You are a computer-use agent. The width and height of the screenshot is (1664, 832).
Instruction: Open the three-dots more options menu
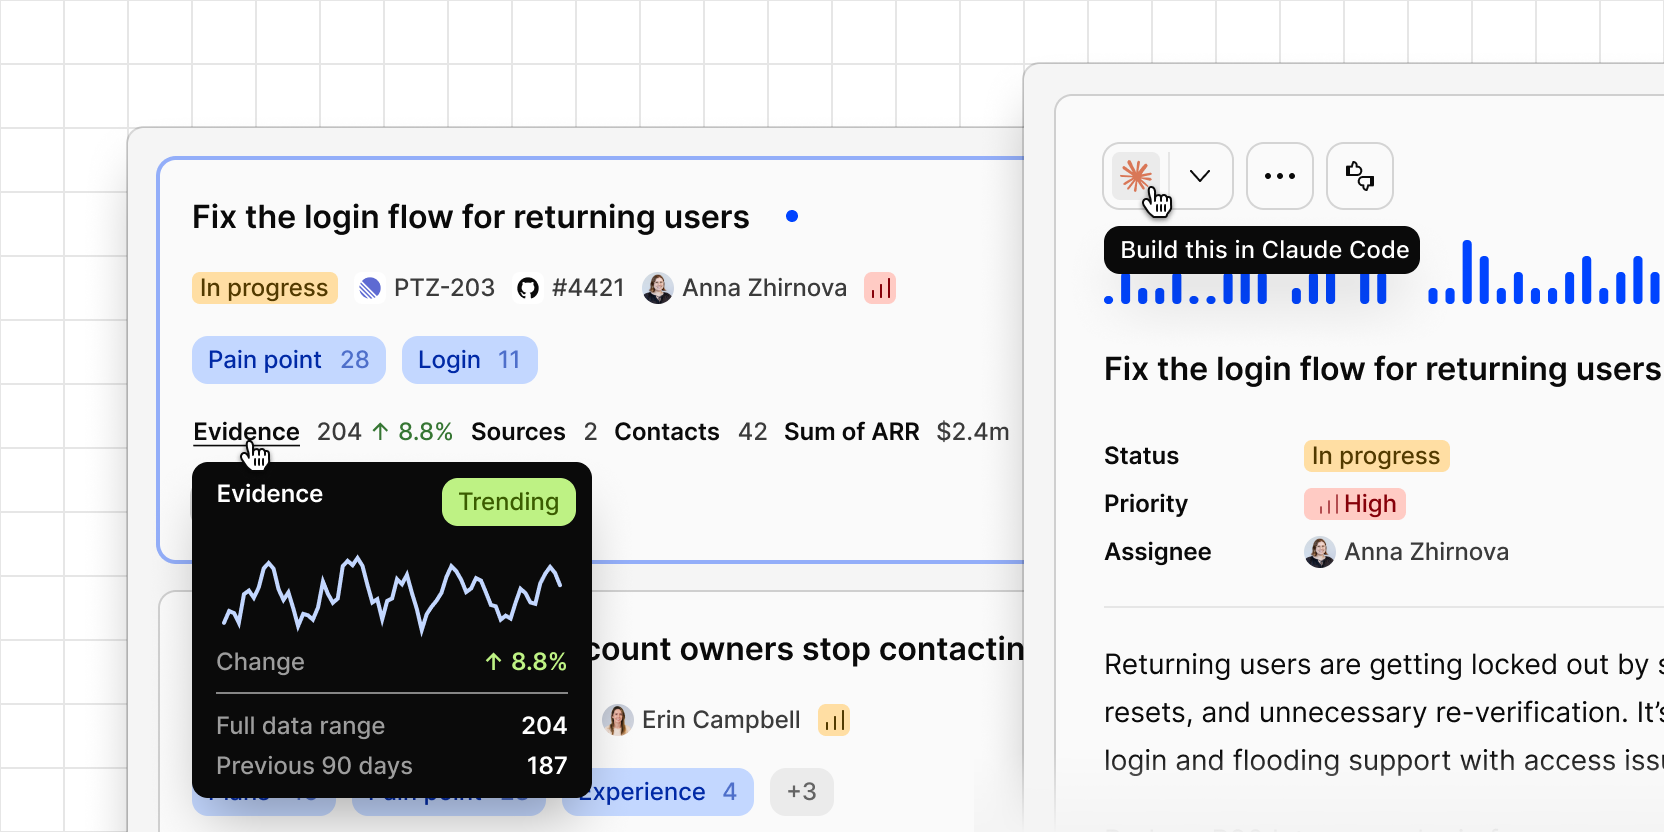[x=1280, y=176]
